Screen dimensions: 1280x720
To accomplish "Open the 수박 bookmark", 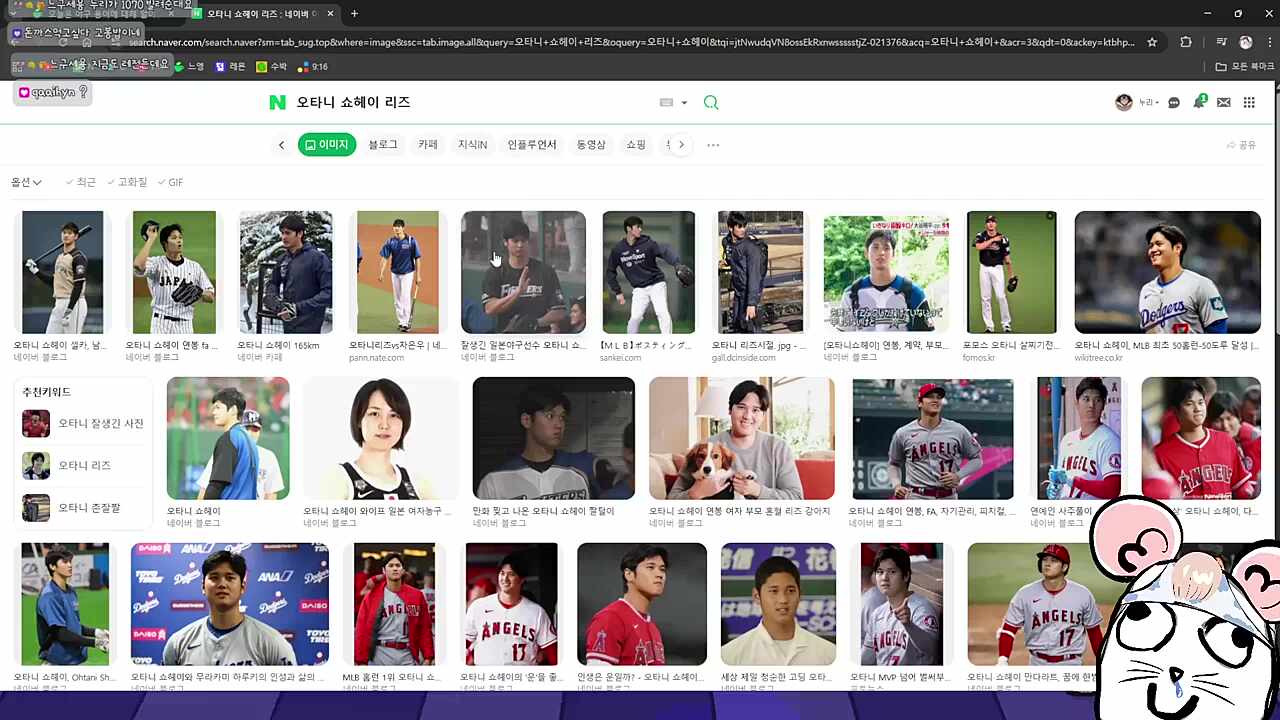I will pyautogui.click(x=271, y=66).
